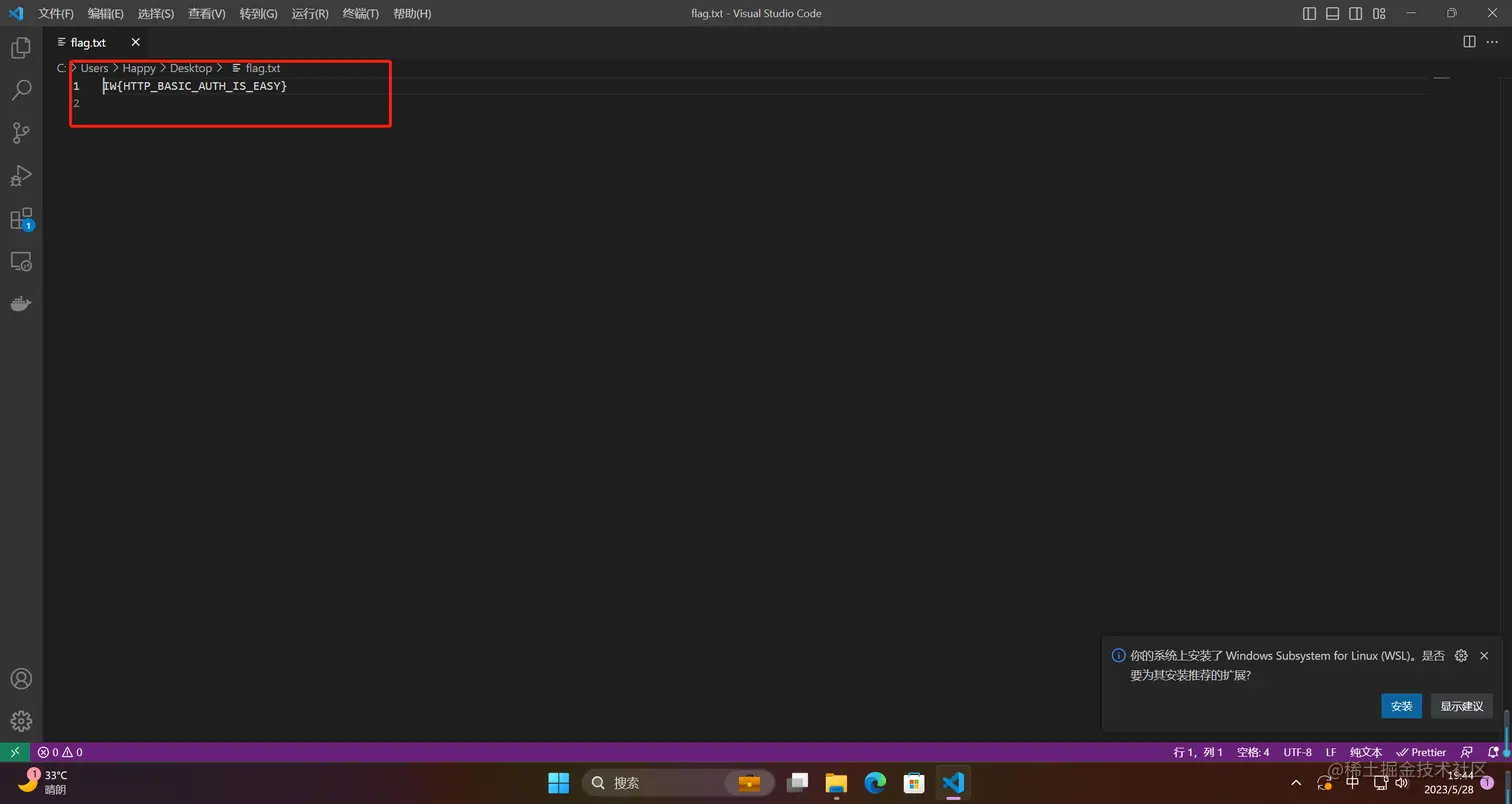Expand the Desktop breadcrumb
The width and height of the screenshot is (1512, 804).
tap(191, 68)
